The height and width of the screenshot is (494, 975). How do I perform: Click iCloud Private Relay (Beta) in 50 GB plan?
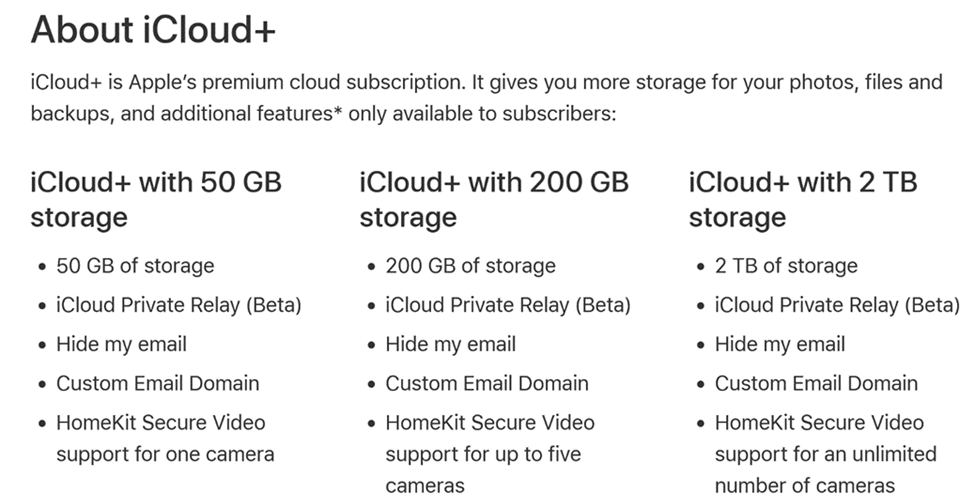(x=178, y=305)
